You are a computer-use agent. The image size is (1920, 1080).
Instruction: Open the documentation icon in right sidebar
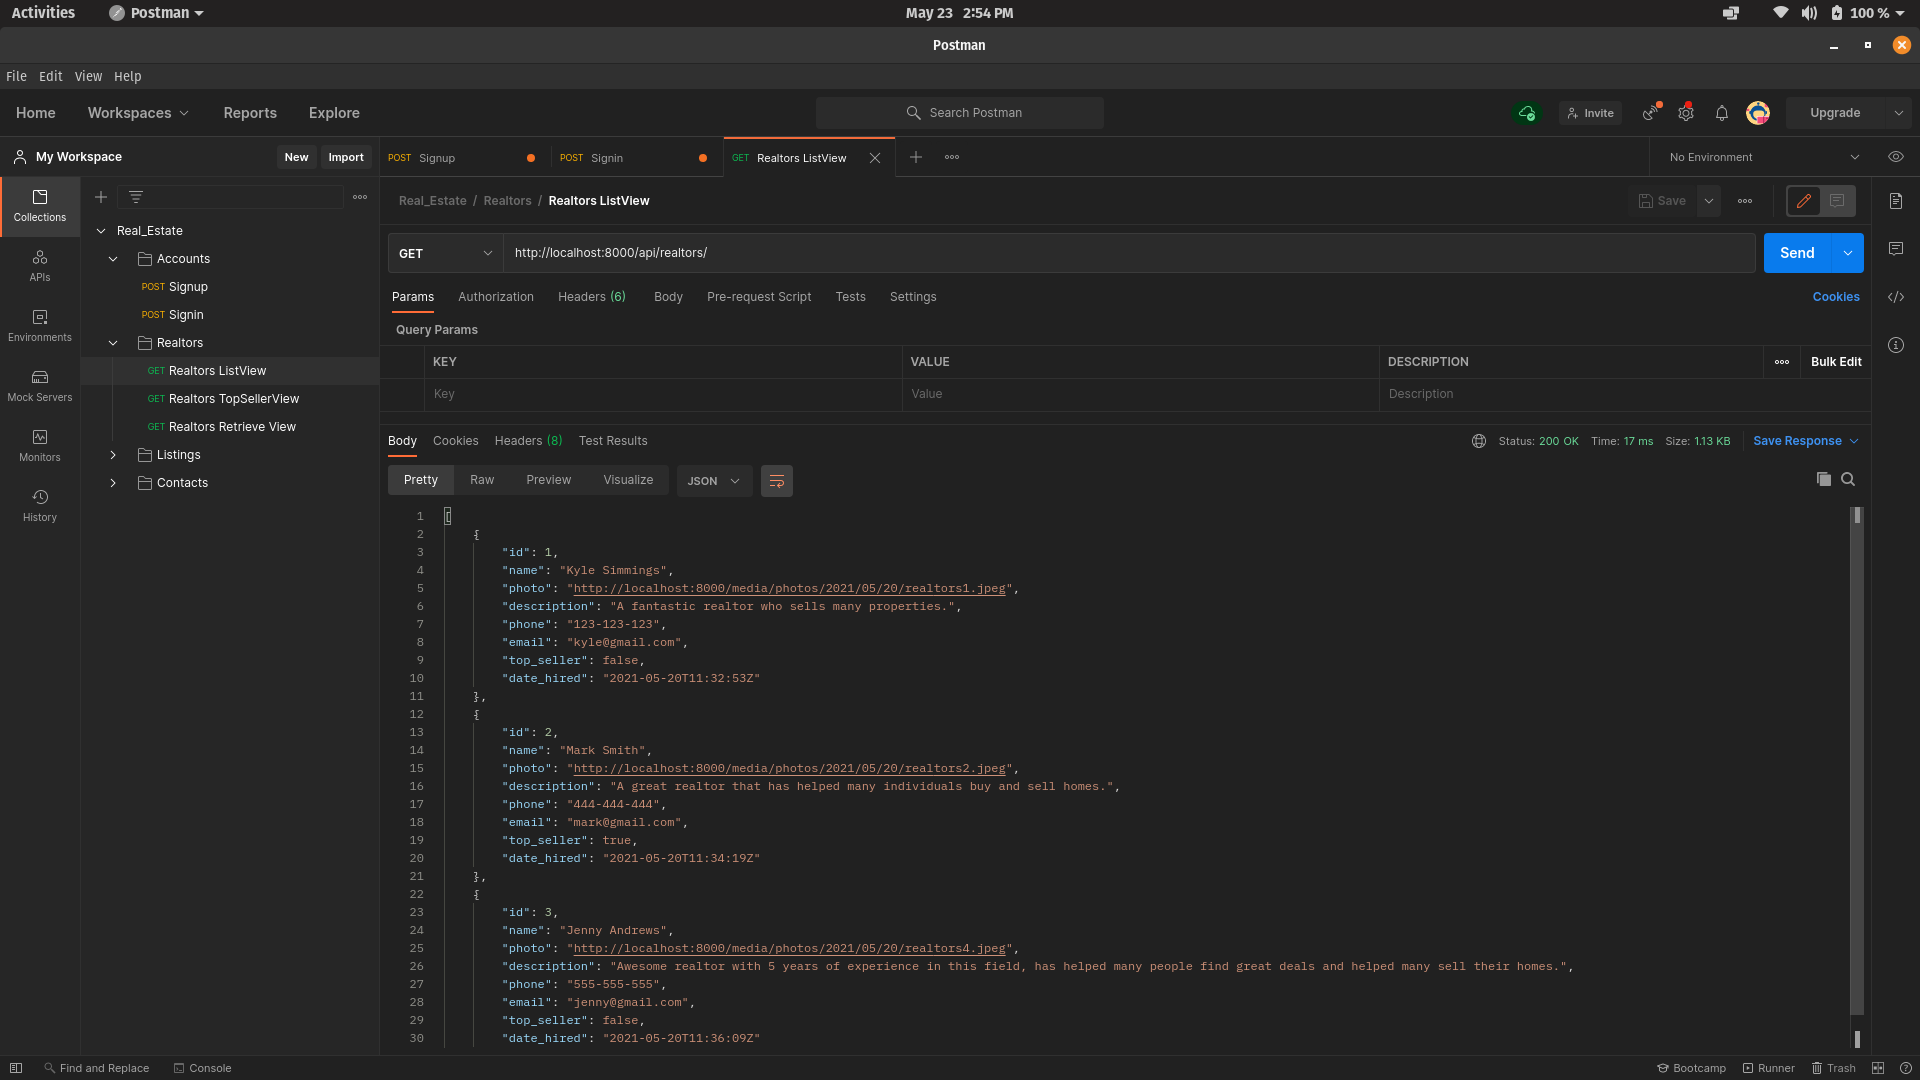1896,201
